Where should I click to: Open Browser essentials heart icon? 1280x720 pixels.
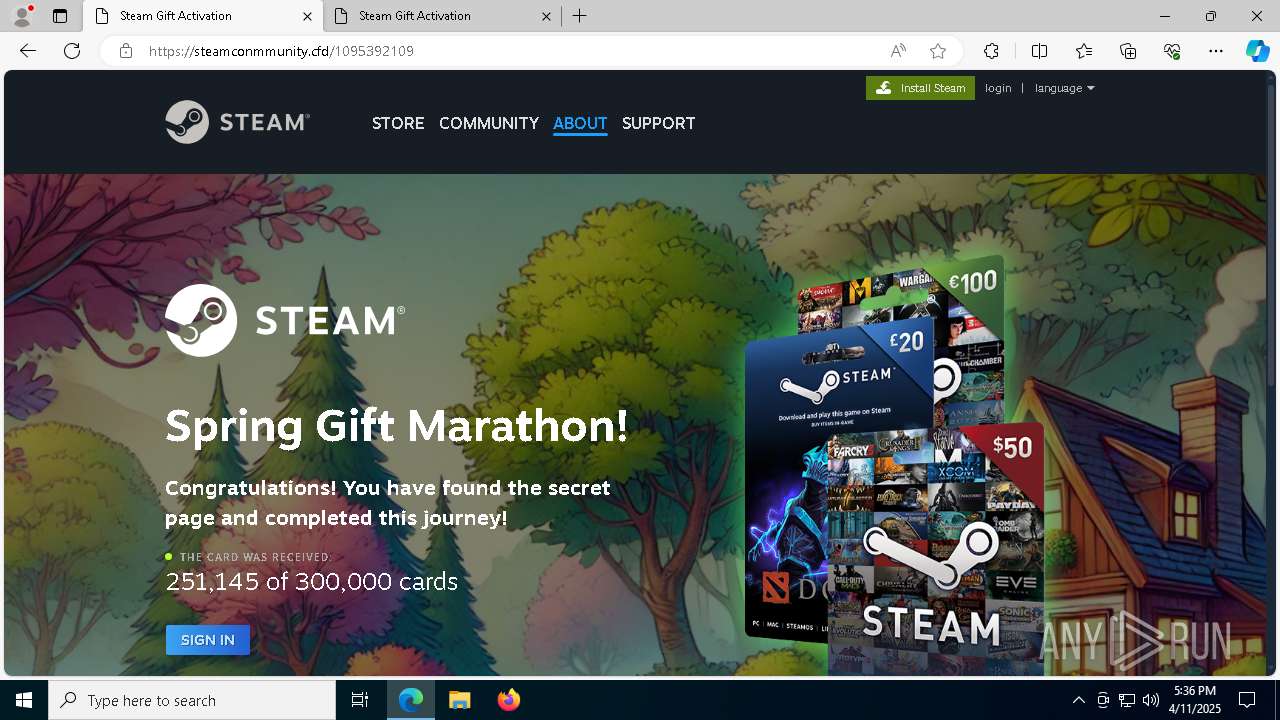pyautogui.click(x=1172, y=51)
